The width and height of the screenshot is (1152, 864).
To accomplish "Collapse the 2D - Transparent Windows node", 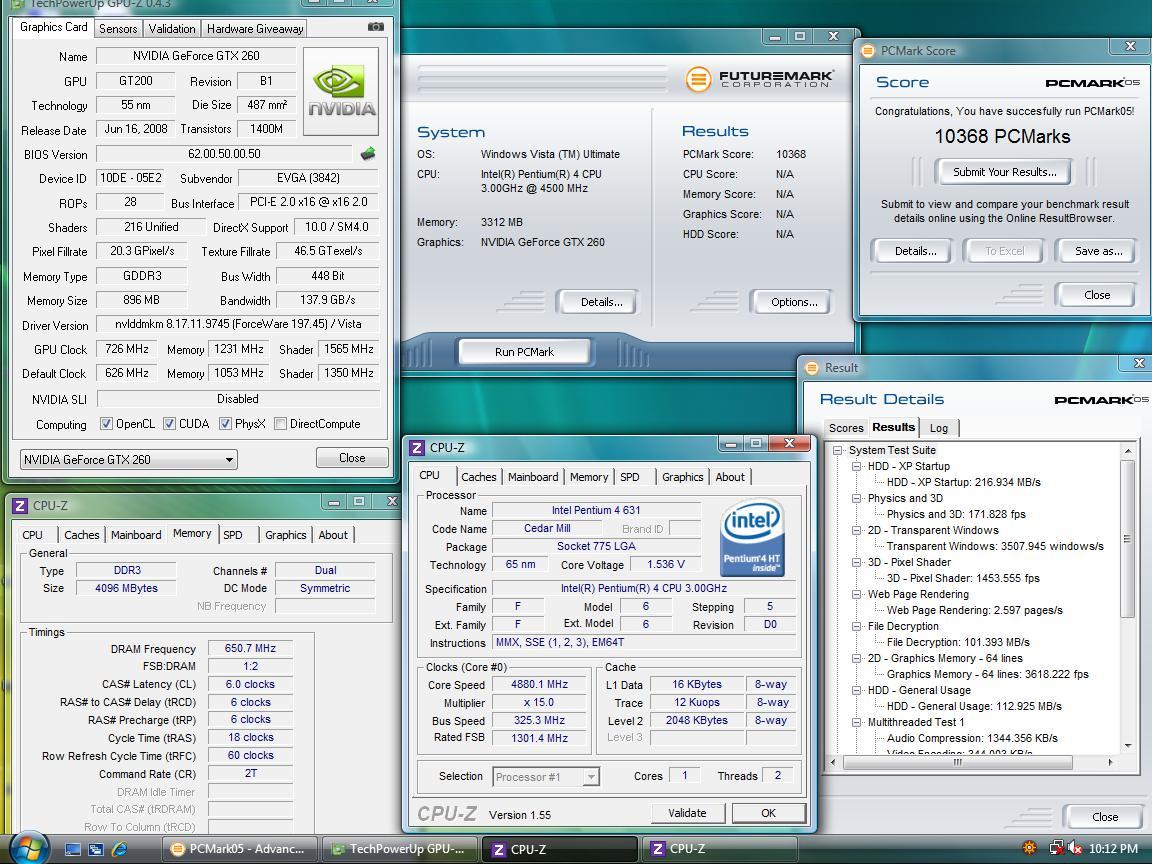I will [x=857, y=530].
